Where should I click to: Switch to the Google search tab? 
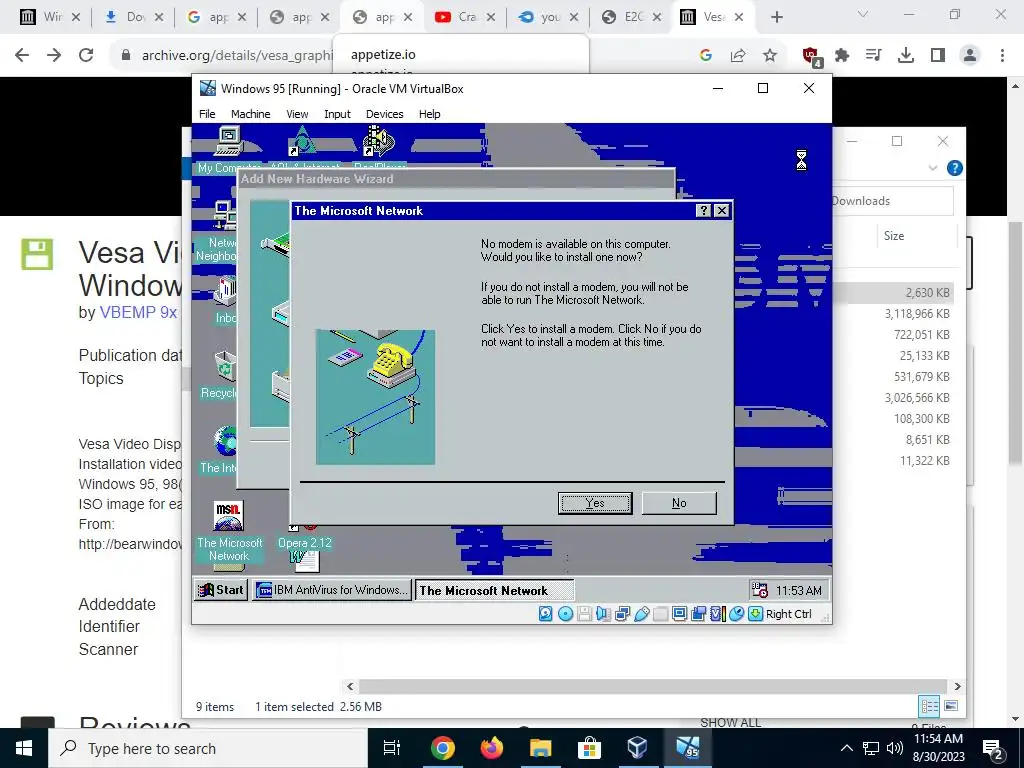tap(216, 17)
